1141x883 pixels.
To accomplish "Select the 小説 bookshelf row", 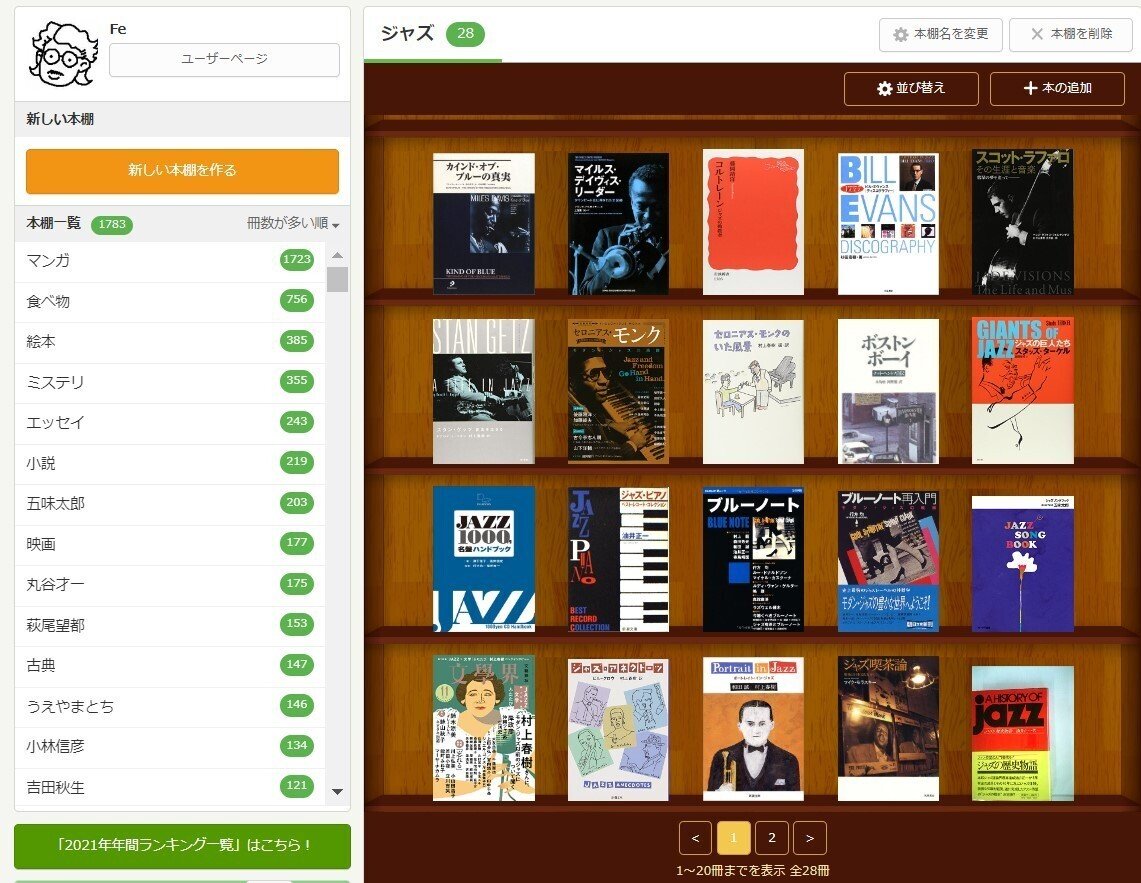I will pyautogui.click(x=170, y=462).
